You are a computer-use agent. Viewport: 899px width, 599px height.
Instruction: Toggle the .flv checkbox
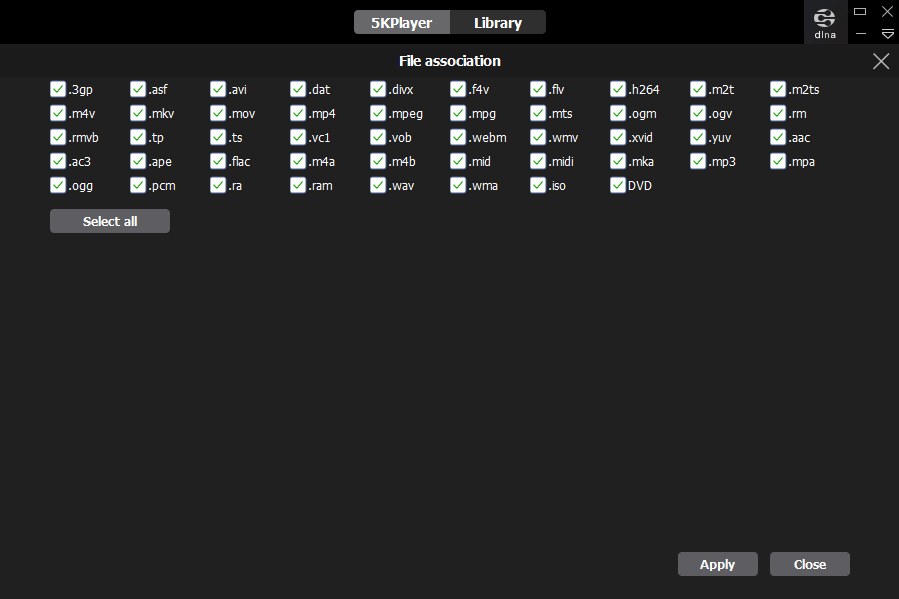(538, 89)
